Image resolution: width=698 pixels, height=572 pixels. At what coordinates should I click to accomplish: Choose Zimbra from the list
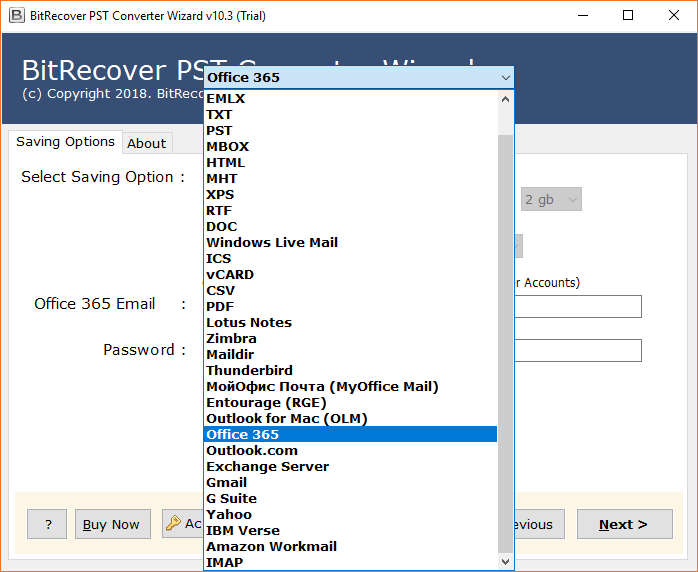coord(350,339)
